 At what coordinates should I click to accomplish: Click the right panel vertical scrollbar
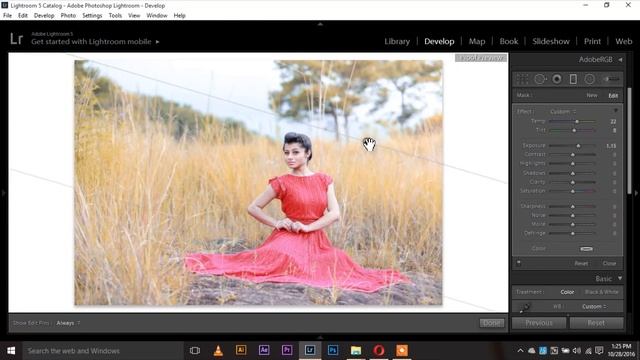click(x=629, y=141)
